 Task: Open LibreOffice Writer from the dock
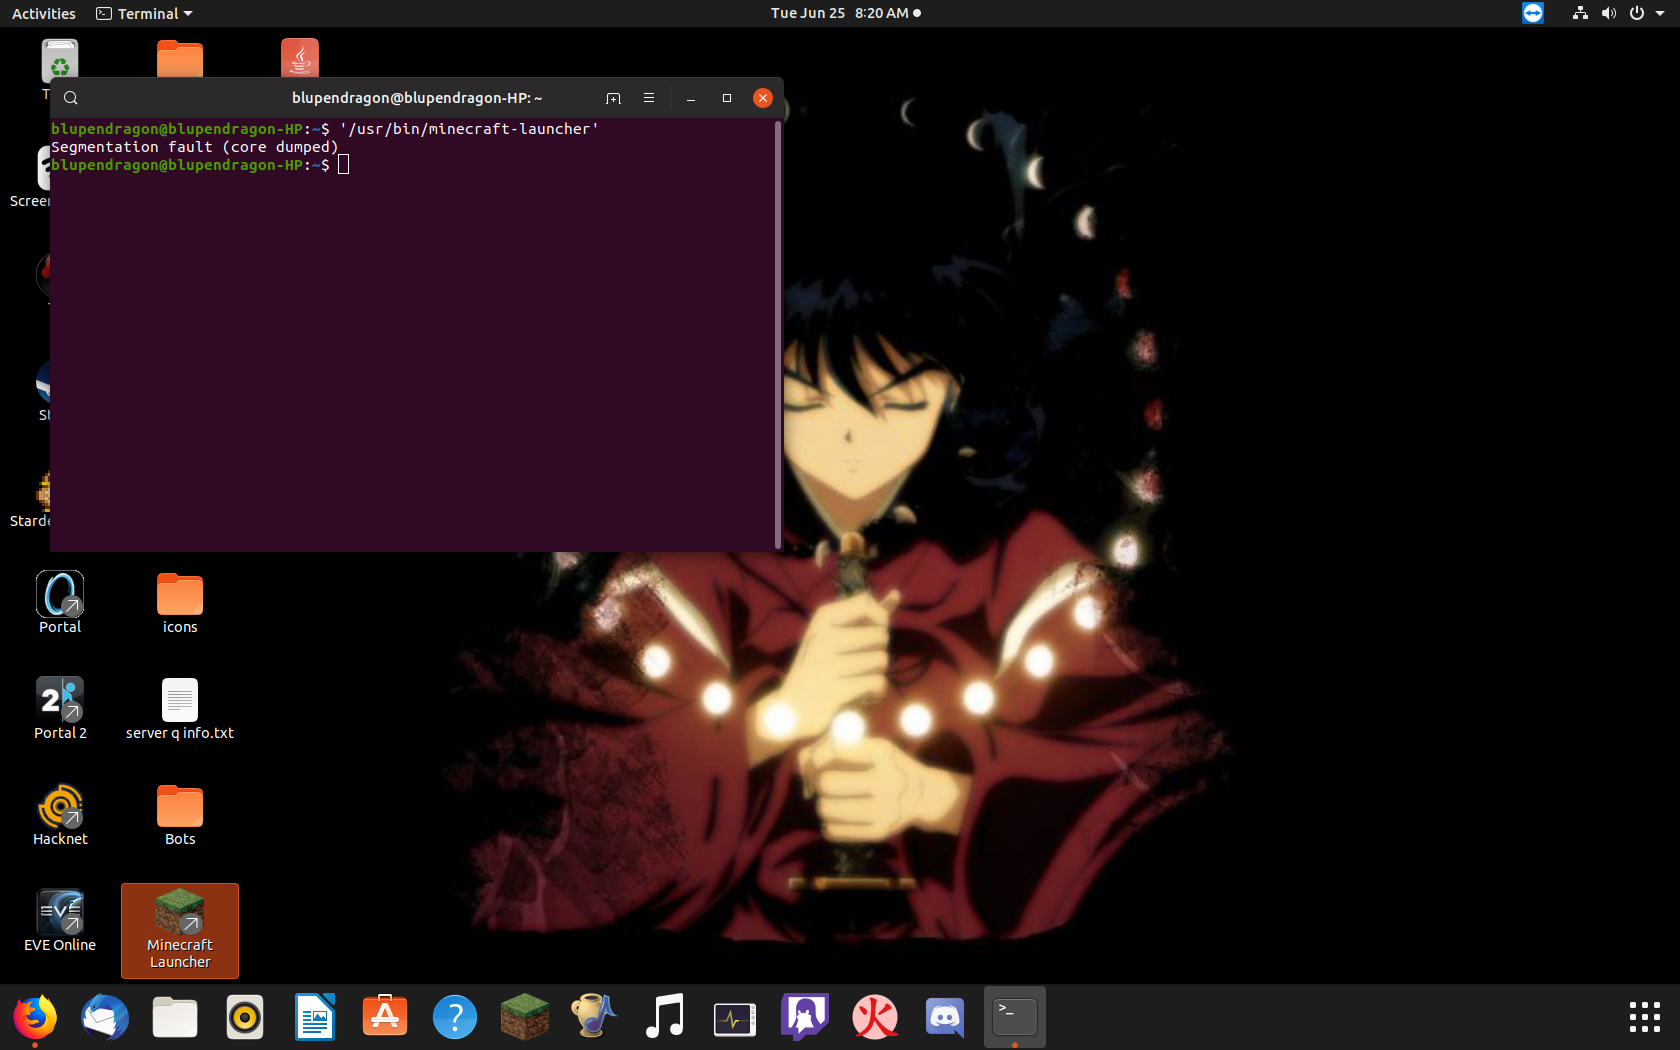(315, 1017)
